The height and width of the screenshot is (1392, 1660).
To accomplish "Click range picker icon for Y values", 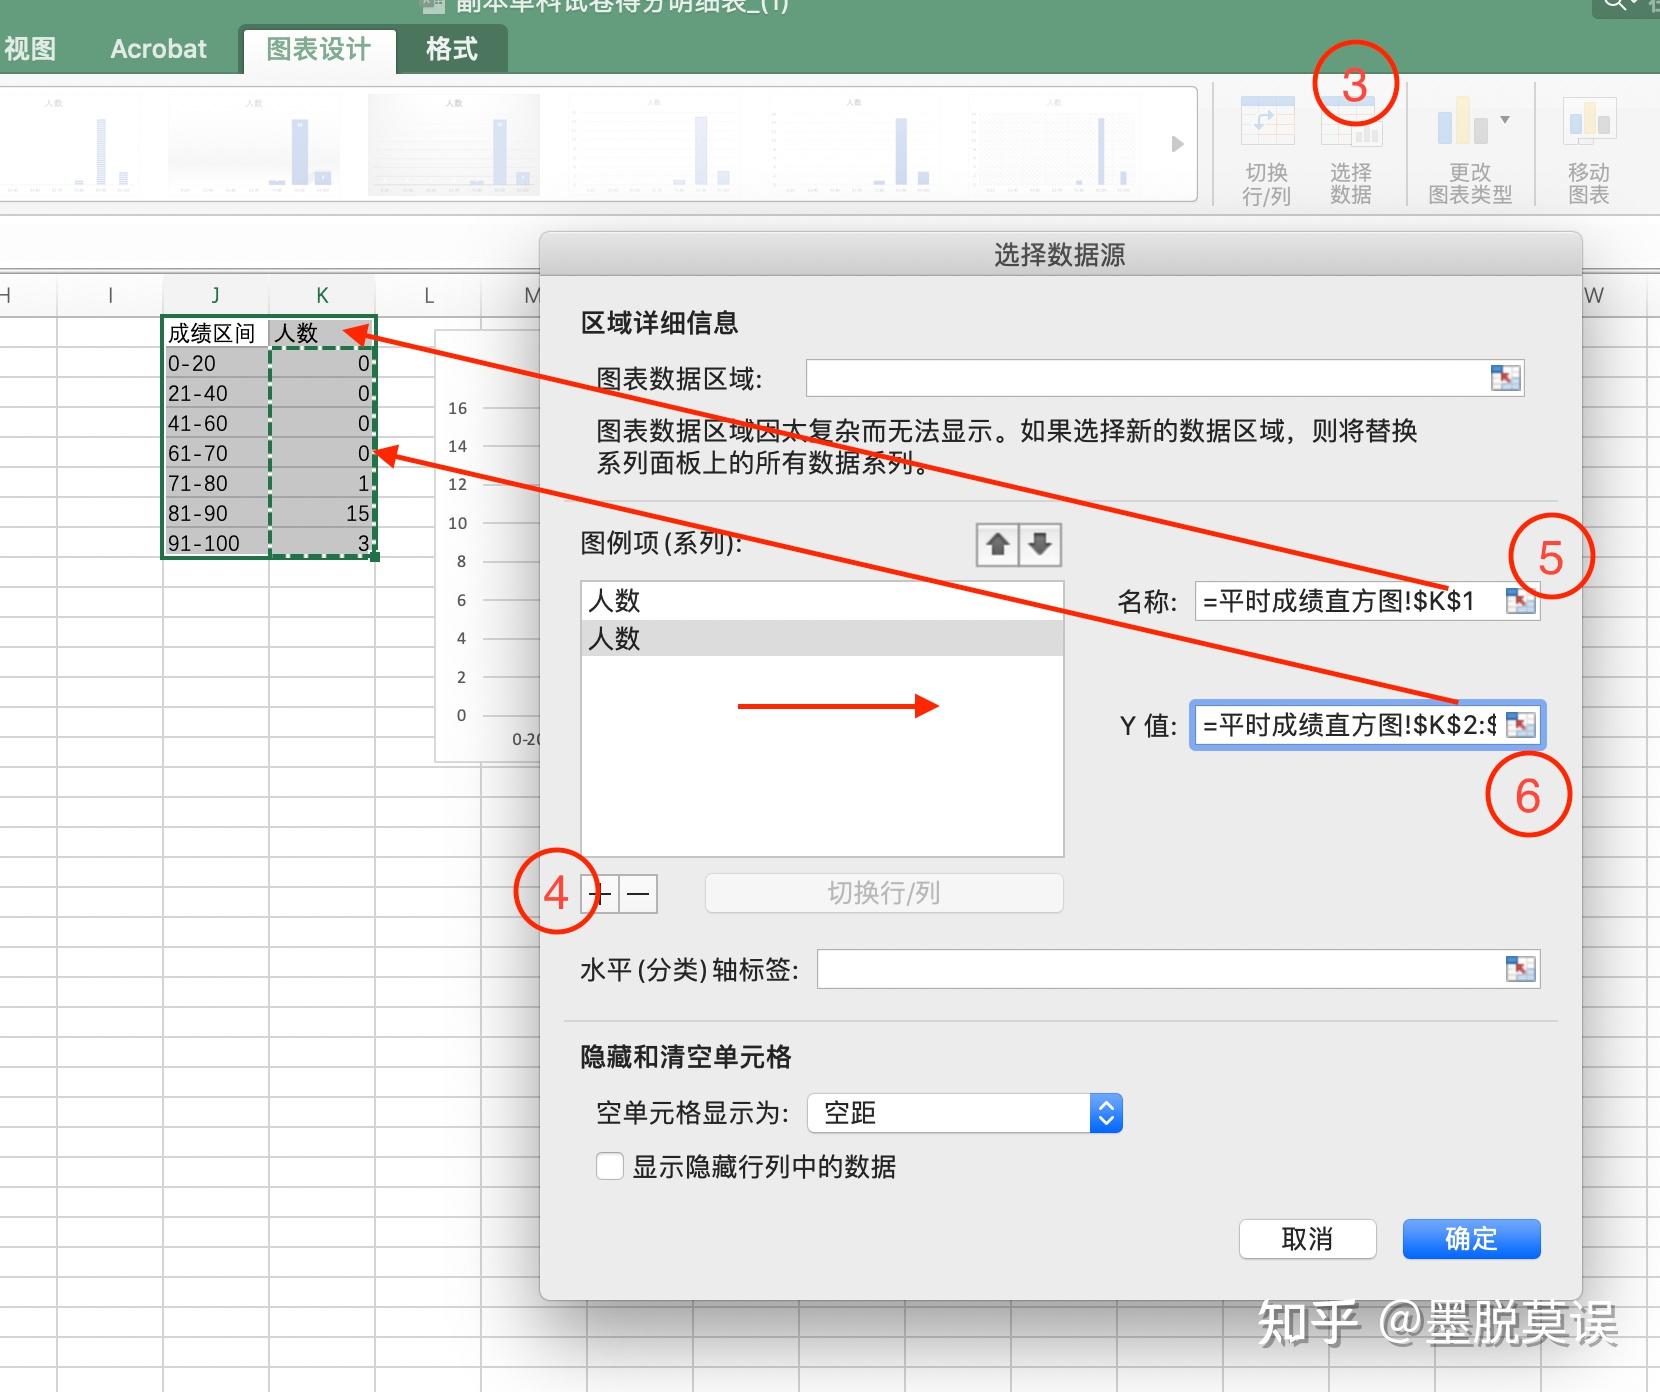I will pyautogui.click(x=1520, y=725).
